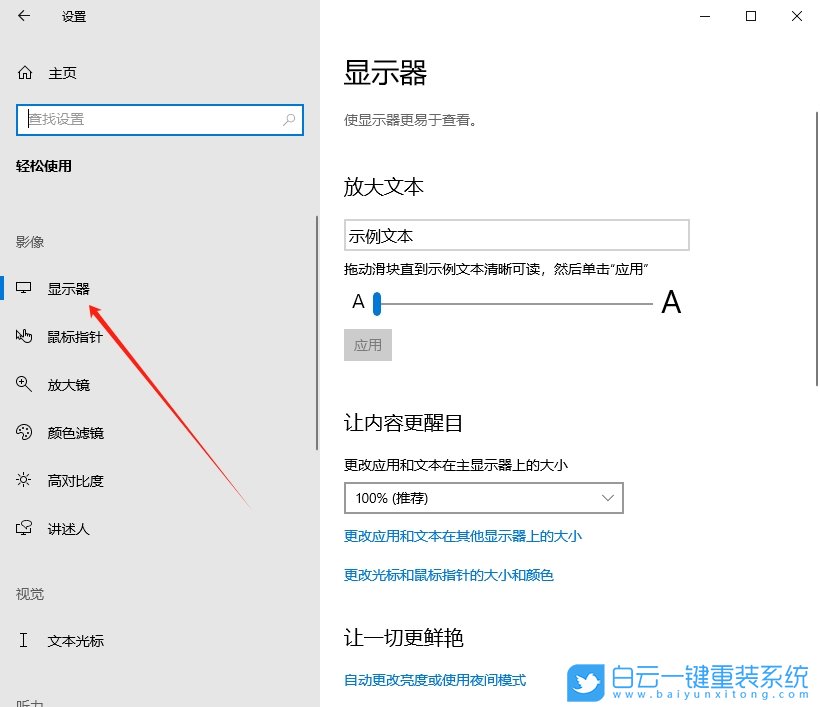Open 颜色滤镜 settings
The height and width of the screenshot is (707, 820).
75,432
